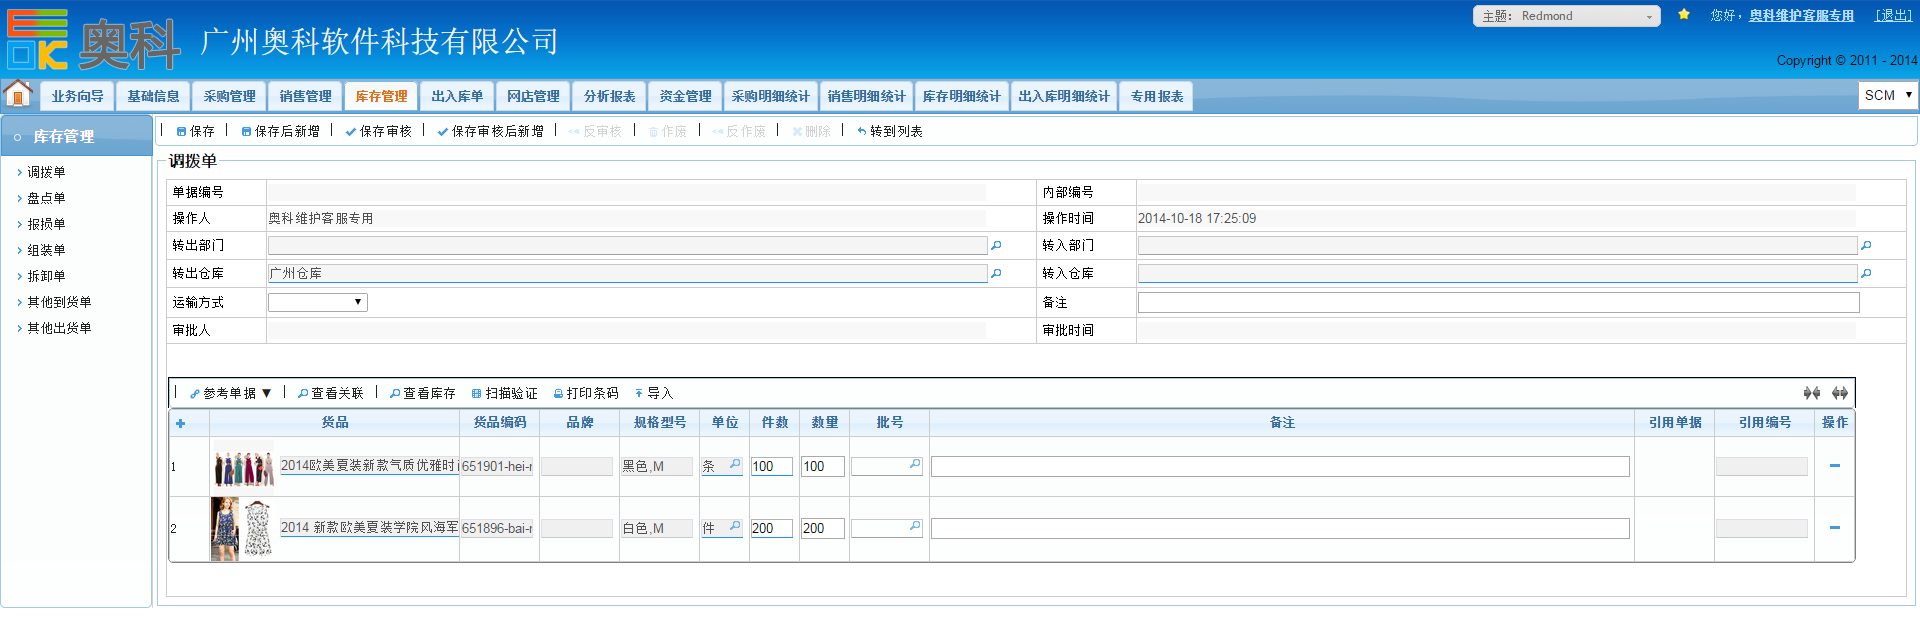Screen dimensions: 1920x623
Task: Click the 退出 logout link
Action: click(x=1892, y=15)
